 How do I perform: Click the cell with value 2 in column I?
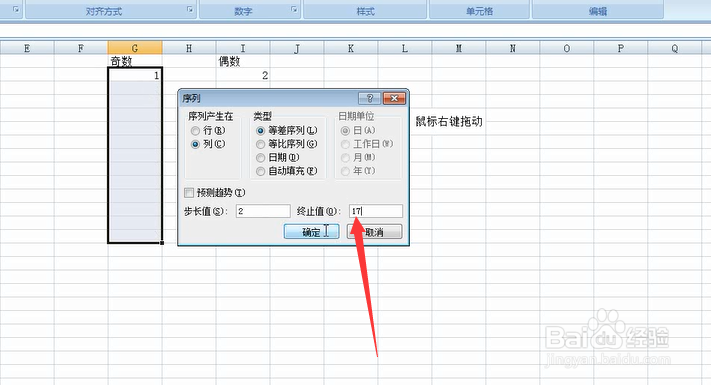(243, 75)
